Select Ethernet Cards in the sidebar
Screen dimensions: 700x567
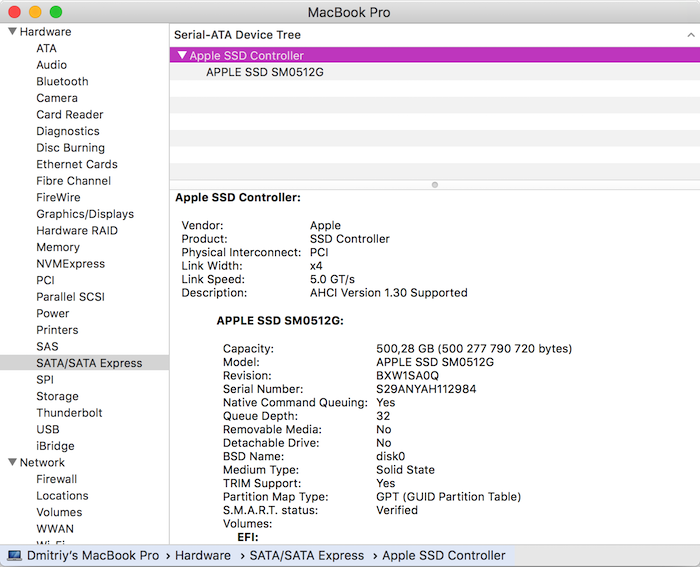77,164
